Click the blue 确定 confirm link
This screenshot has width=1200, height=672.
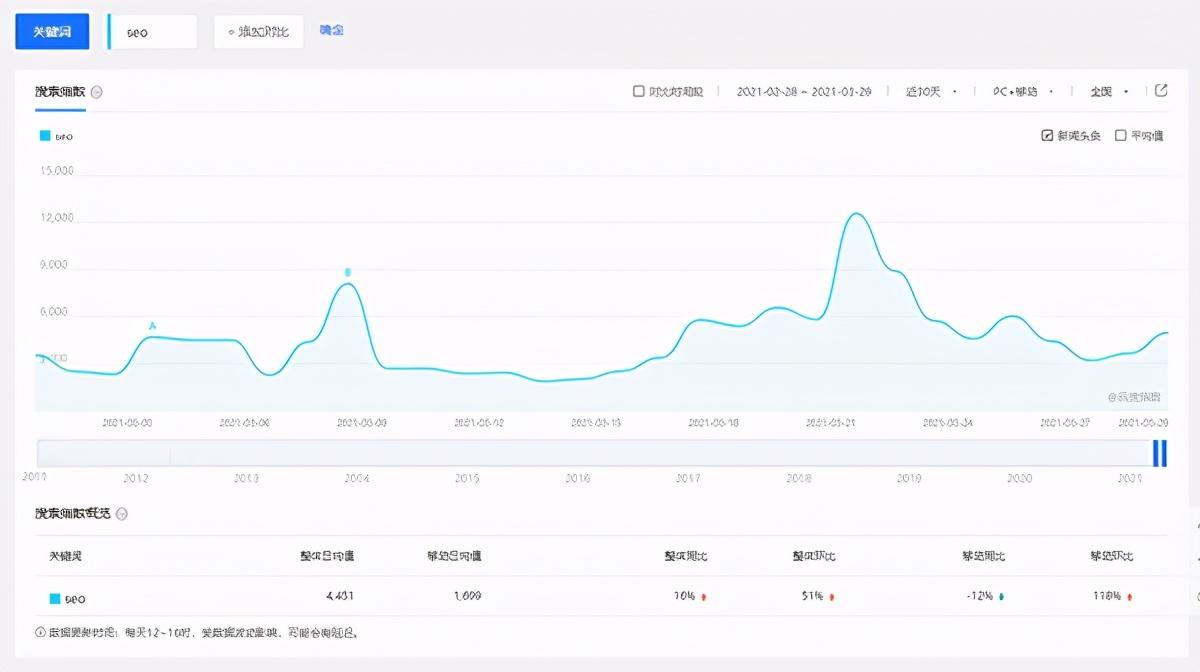pyautogui.click(x=331, y=31)
